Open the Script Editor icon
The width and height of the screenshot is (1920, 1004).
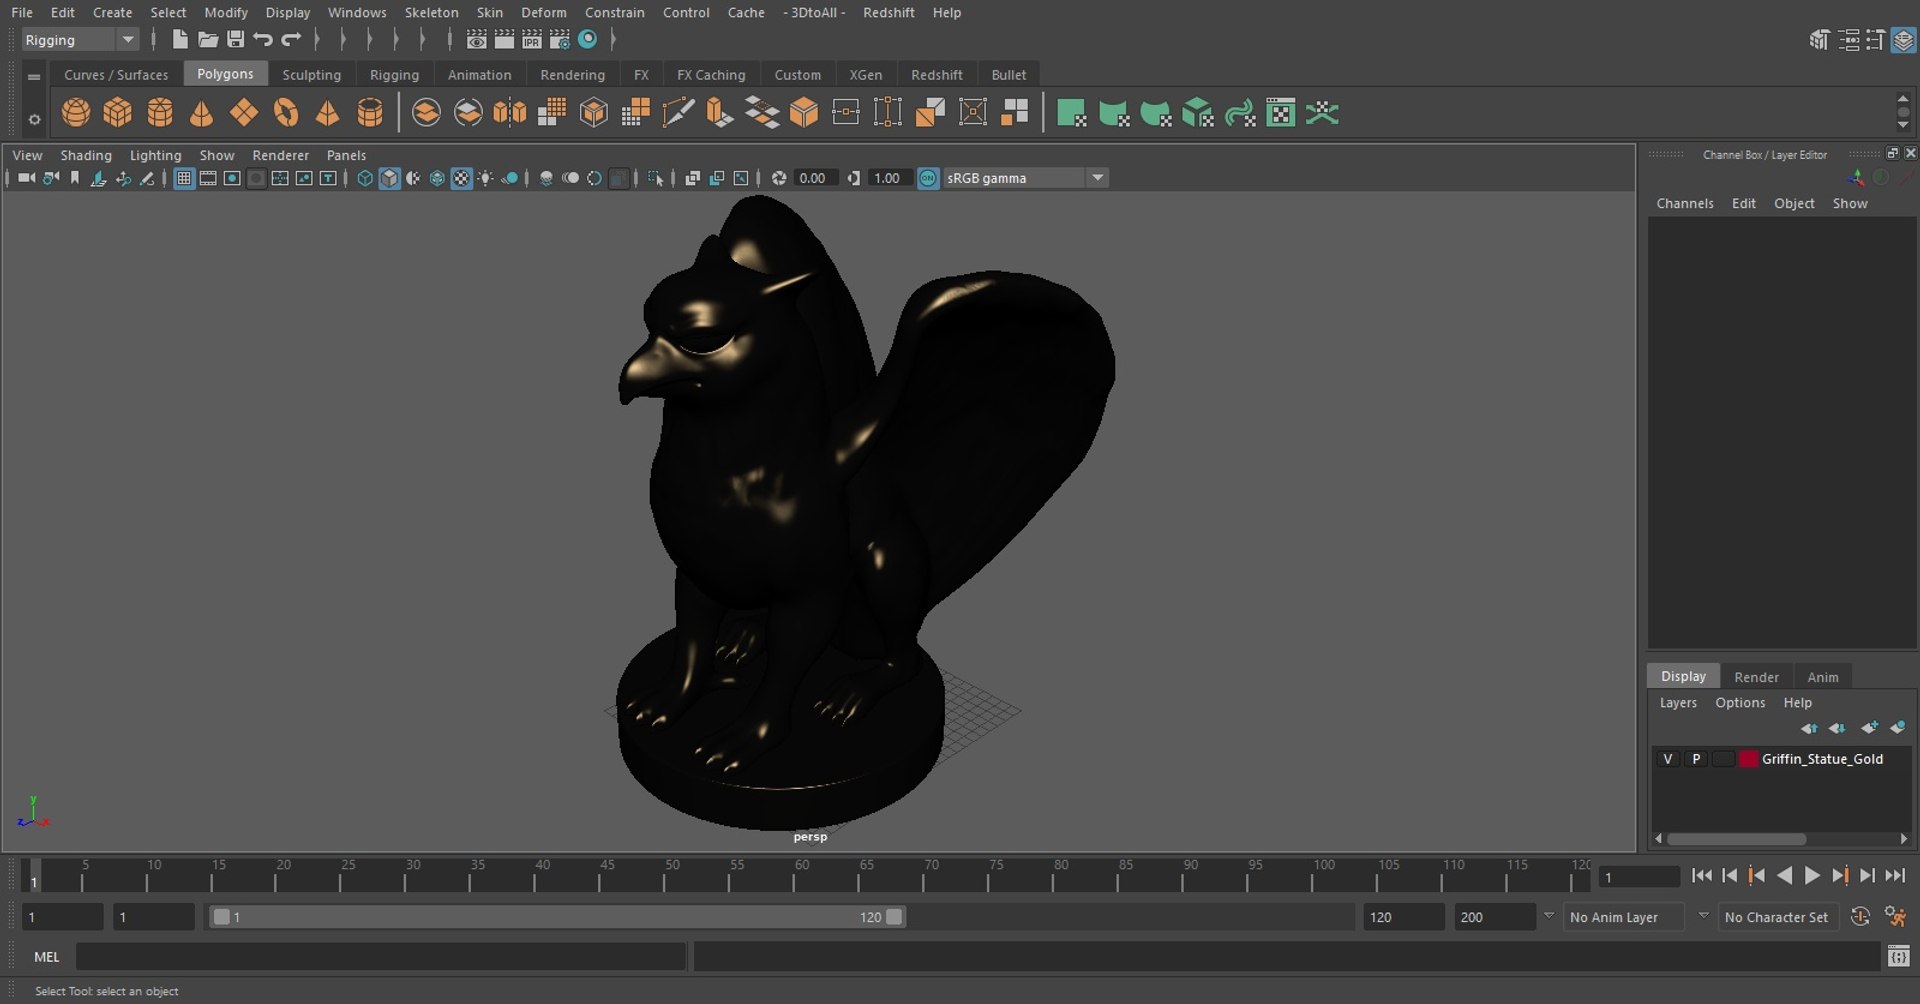[x=1898, y=957]
